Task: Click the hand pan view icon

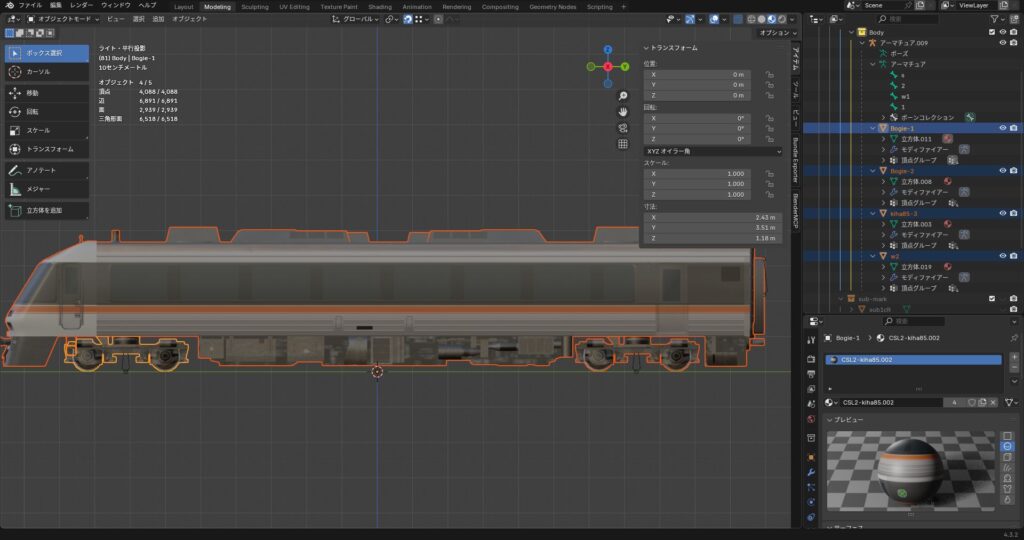Action: coord(622,112)
